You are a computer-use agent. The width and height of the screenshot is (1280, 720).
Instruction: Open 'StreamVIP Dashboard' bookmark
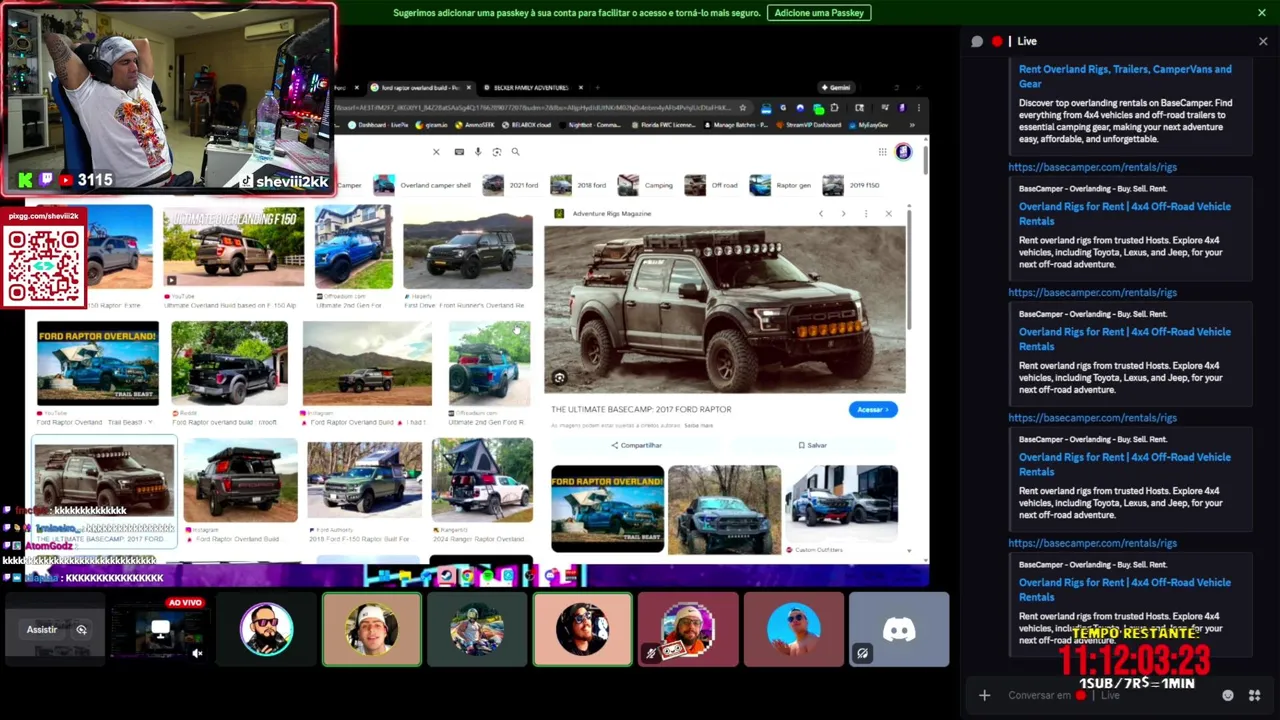pyautogui.click(x=808, y=125)
